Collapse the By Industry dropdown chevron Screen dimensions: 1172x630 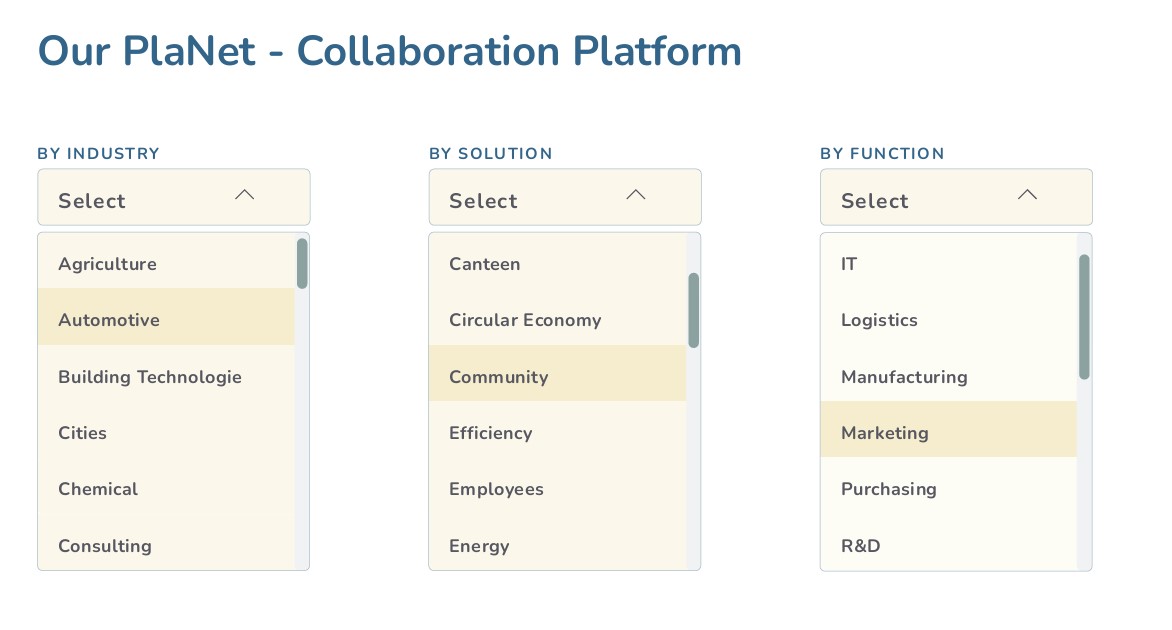coord(244,194)
